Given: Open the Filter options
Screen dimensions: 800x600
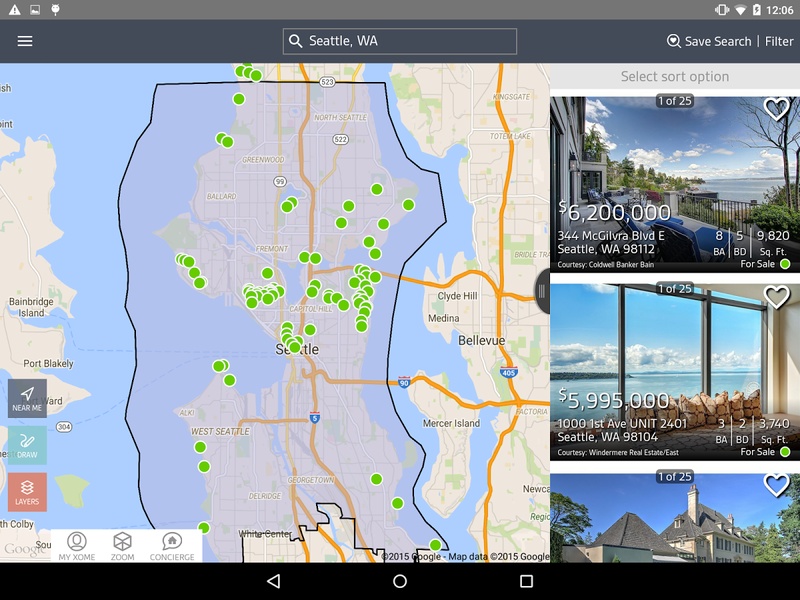Looking at the screenshot, I should pyautogui.click(x=779, y=41).
